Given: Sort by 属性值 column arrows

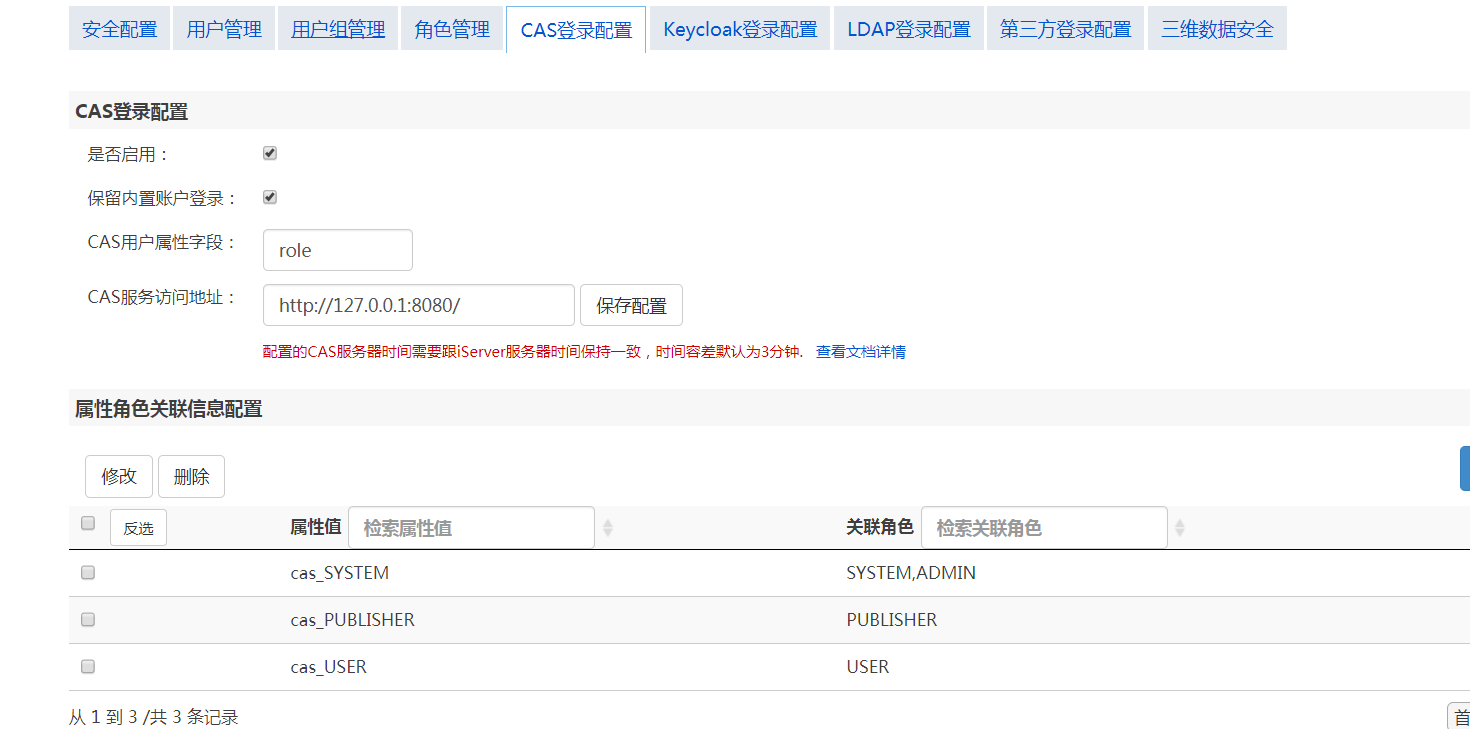Looking at the screenshot, I should coord(608,528).
